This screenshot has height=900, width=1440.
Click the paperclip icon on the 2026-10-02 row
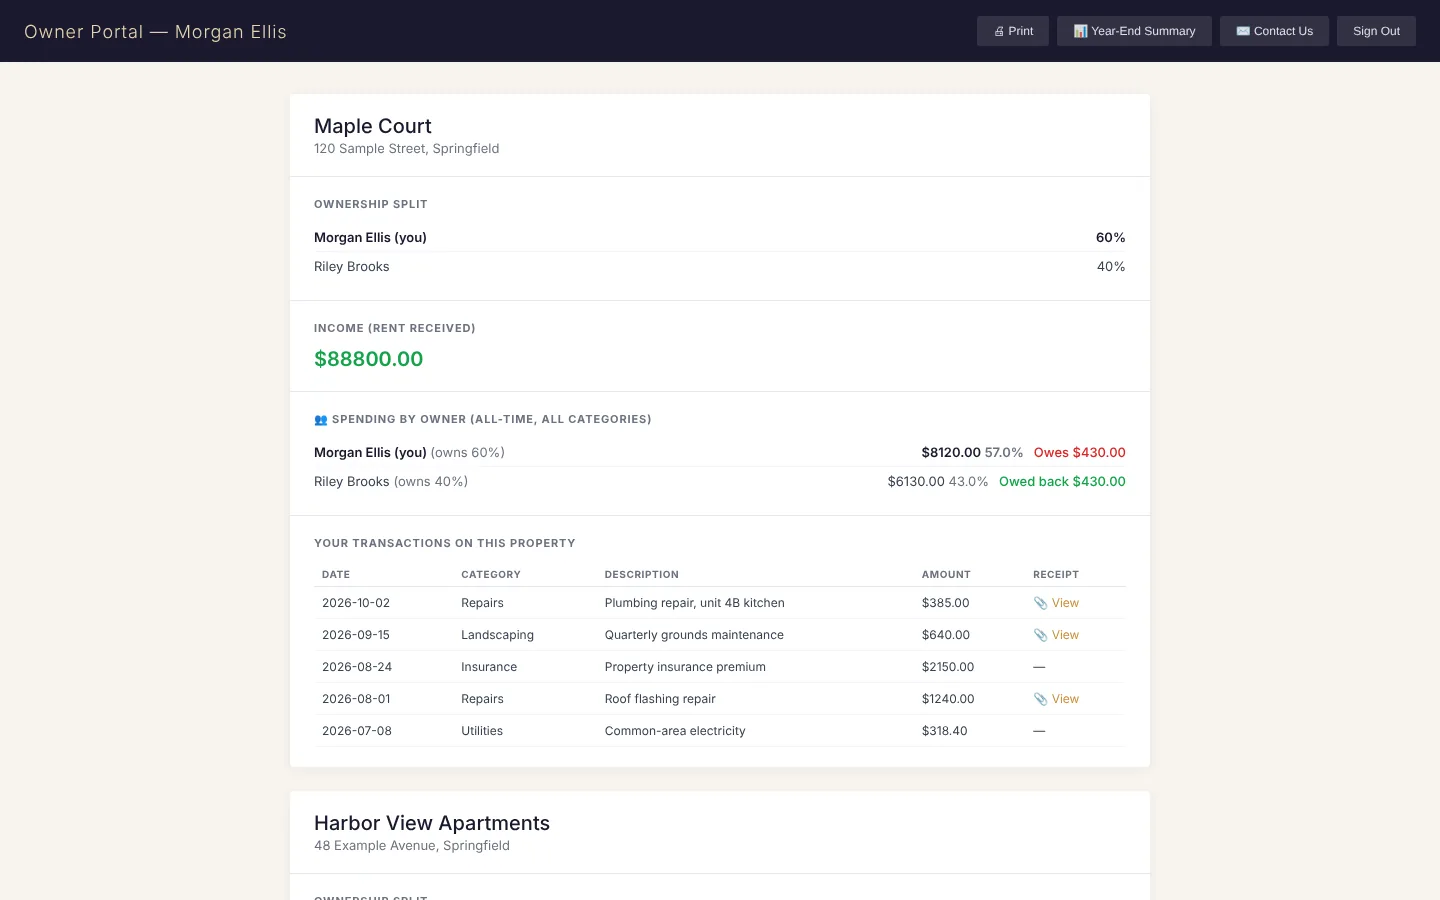point(1040,603)
